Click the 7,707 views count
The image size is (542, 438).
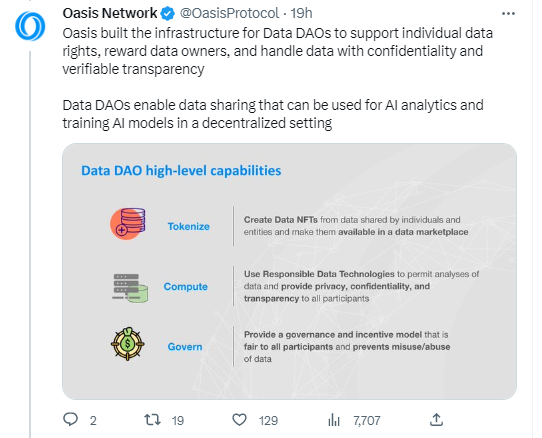click(x=366, y=420)
